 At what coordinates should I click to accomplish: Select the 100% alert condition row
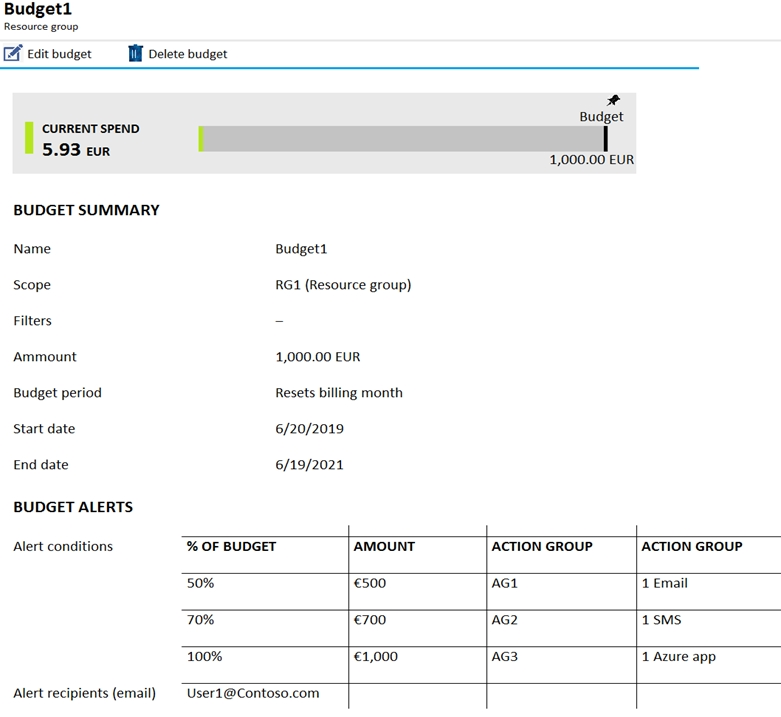pos(481,665)
